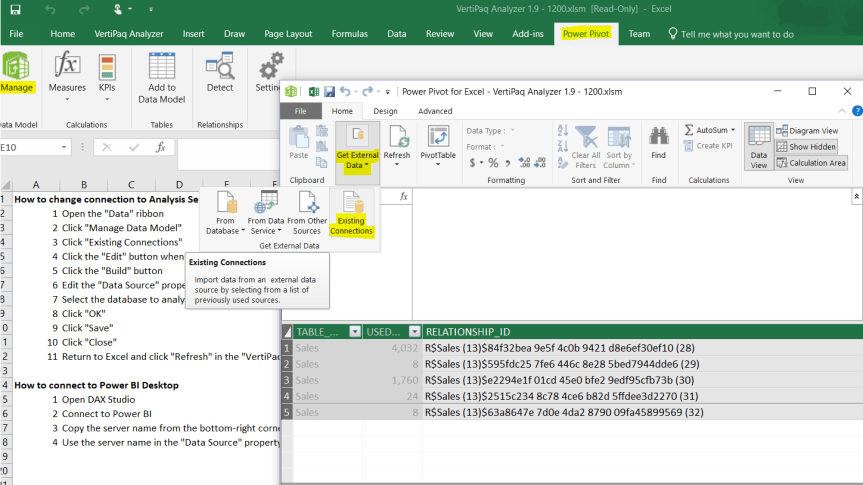The height and width of the screenshot is (485, 863).
Task: Click the Enter checkmark formula bar button
Action: [134, 147]
